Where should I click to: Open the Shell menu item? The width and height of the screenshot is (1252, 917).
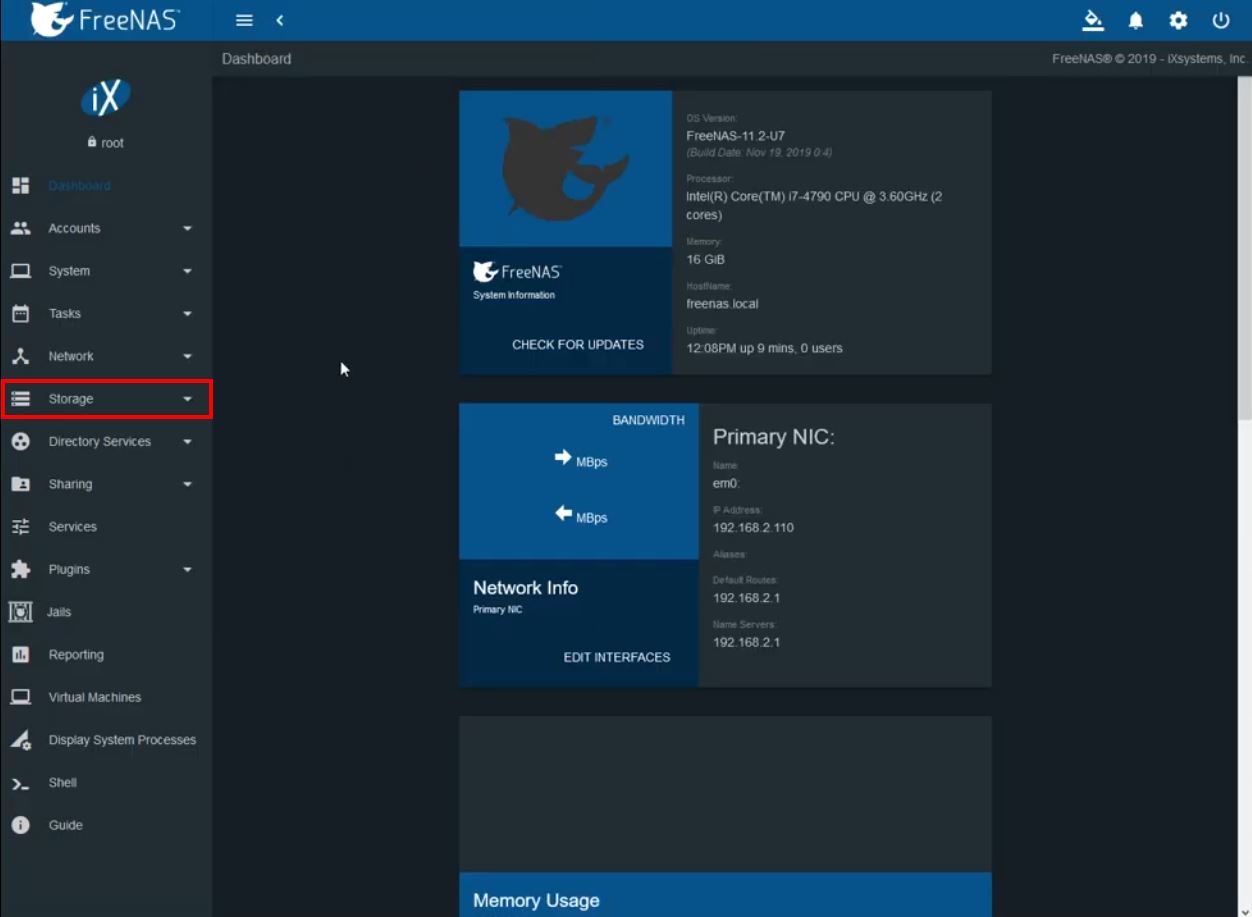[106, 783]
